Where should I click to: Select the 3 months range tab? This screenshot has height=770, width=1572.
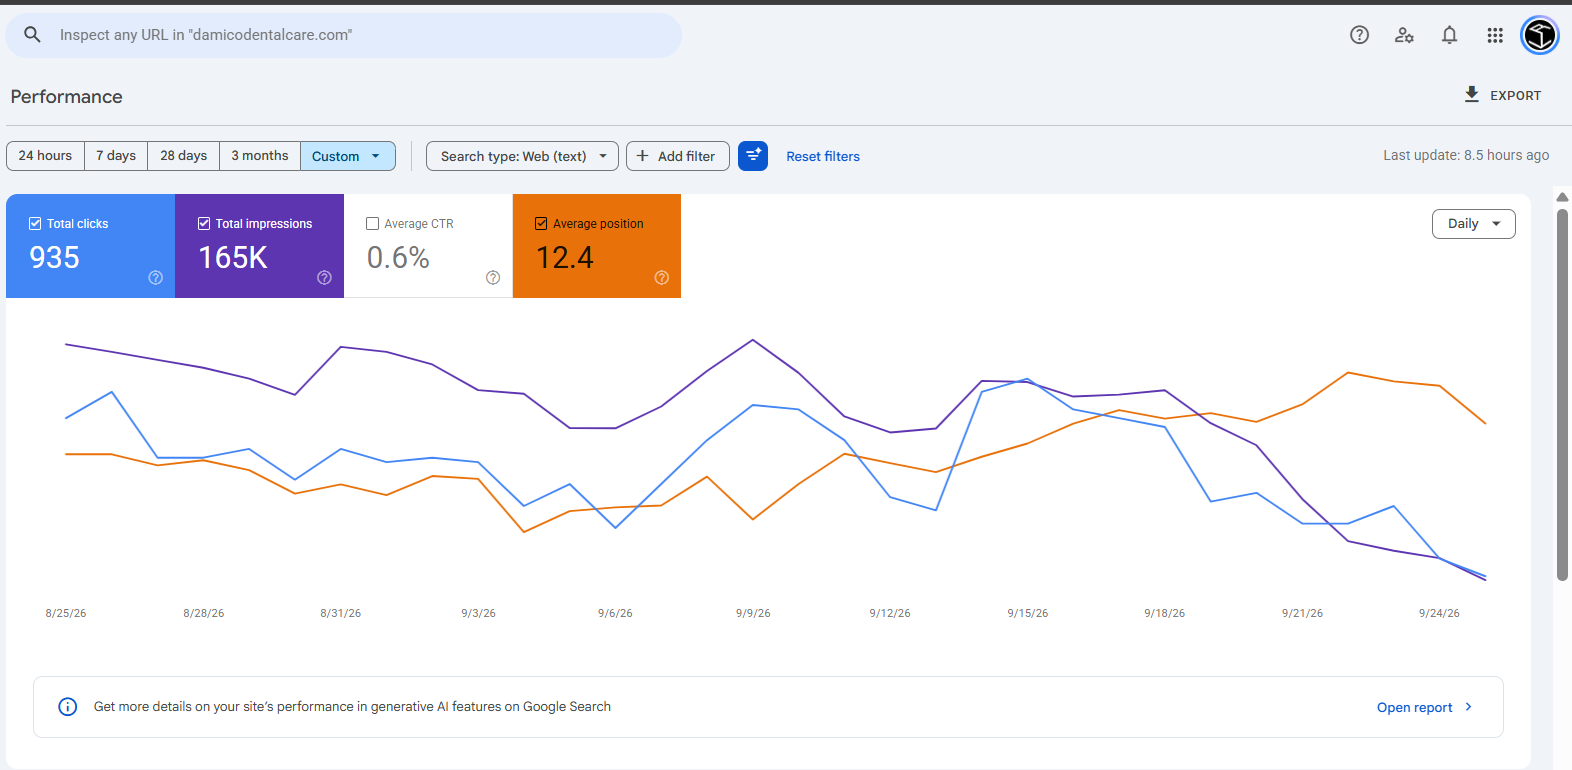(260, 156)
